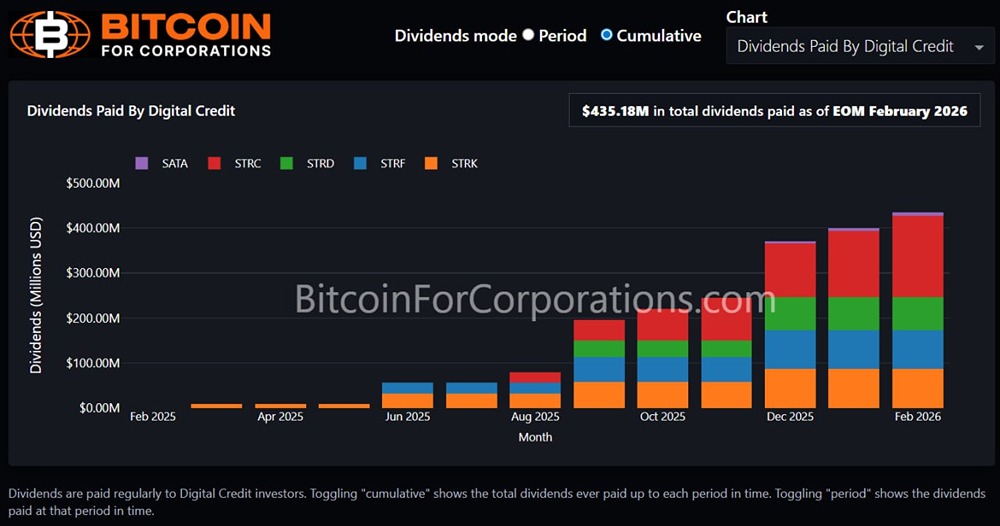Click the Dec 2025 STRD green bar segment
Viewport: 1000px width, 526px height.
click(790, 313)
